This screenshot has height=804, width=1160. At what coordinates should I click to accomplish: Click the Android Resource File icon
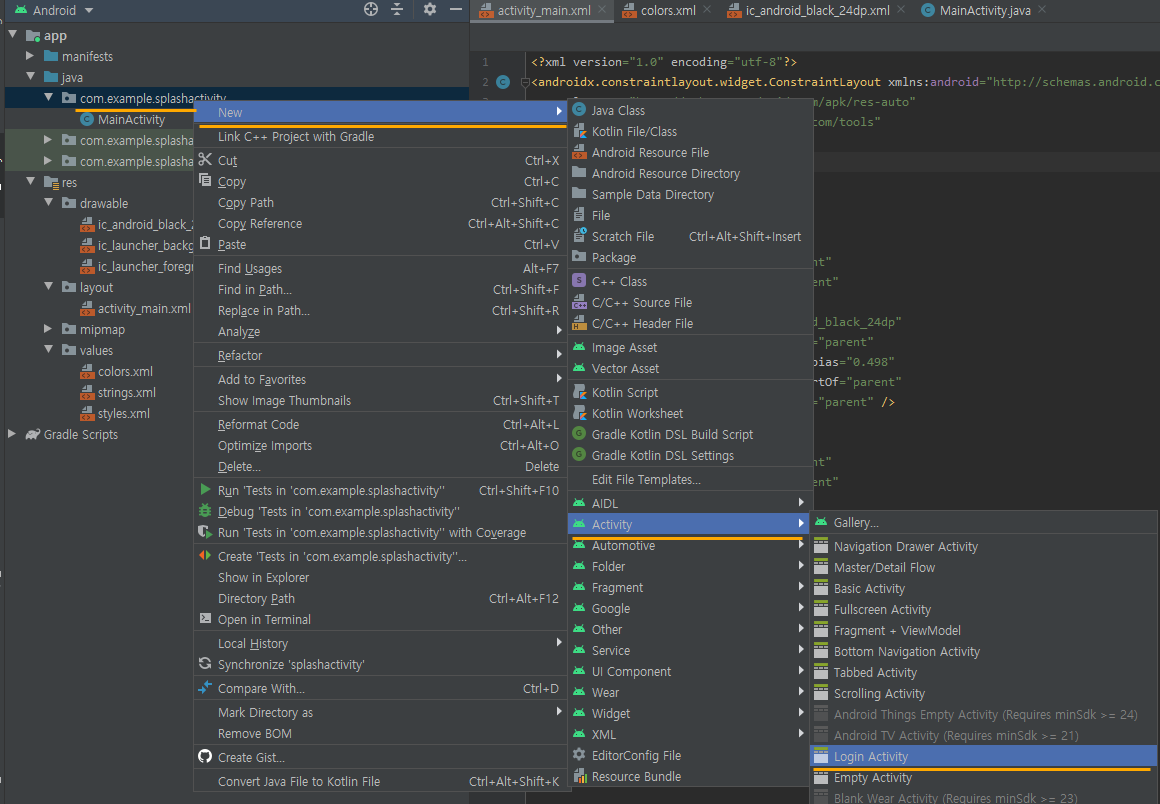579,152
